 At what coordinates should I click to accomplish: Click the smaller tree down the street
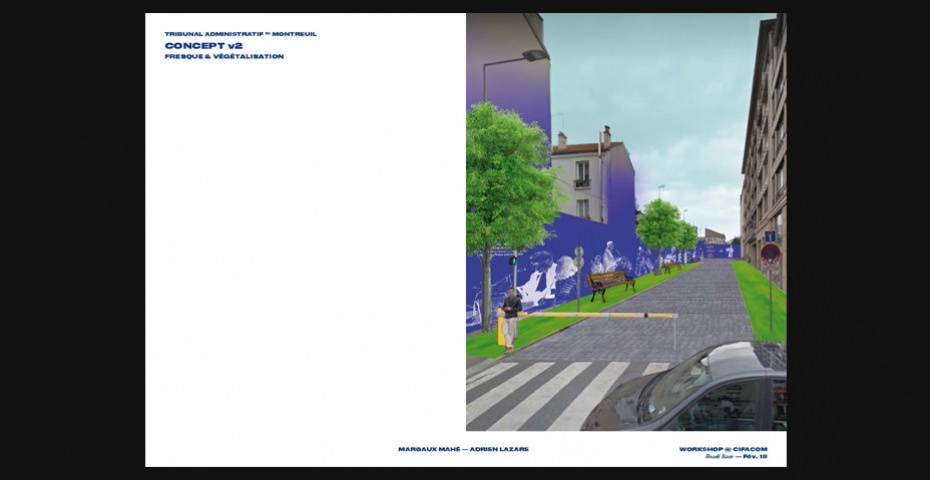click(x=659, y=225)
